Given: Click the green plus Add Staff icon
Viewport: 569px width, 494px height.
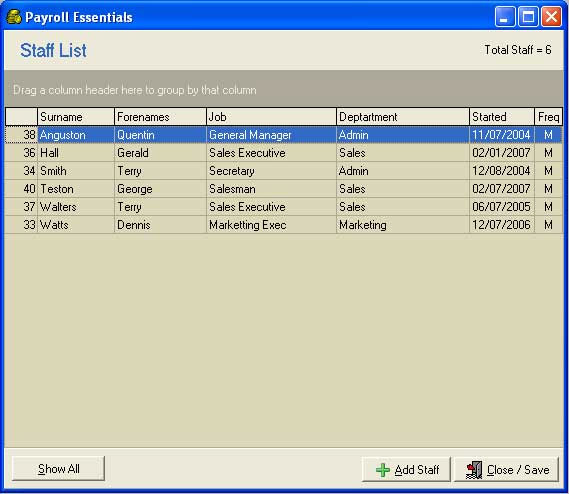Looking at the screenshot, I should (x=383, y=470).
